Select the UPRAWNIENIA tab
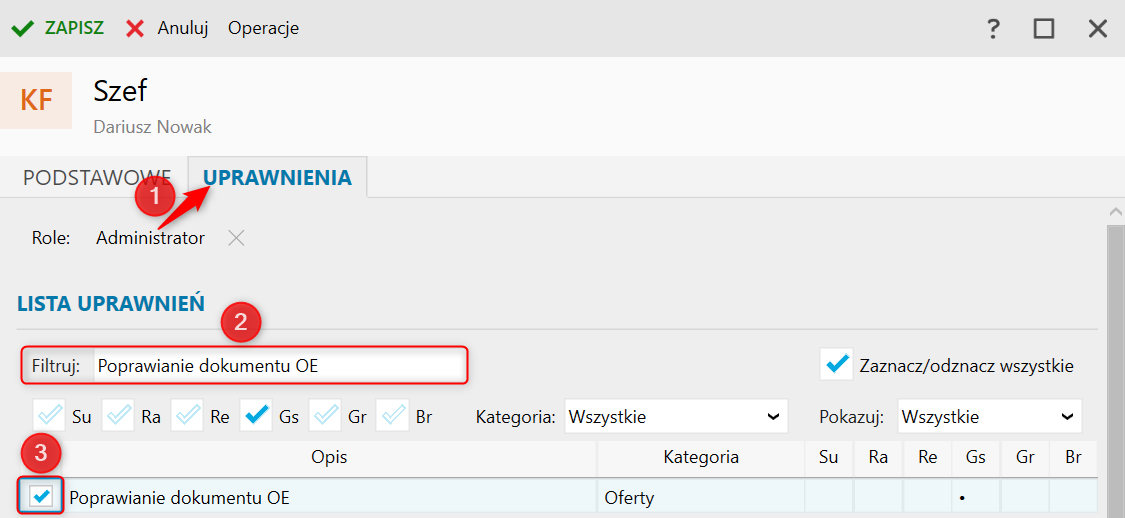1125x518 pixels. point(278,177)
